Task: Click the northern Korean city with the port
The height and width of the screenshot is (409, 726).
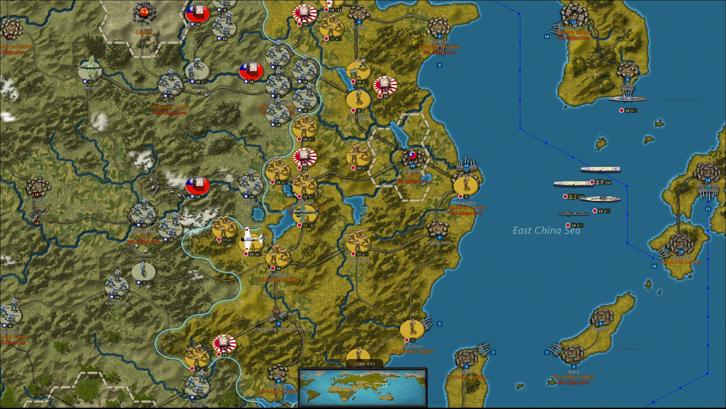Action: (x=574, y=13)
